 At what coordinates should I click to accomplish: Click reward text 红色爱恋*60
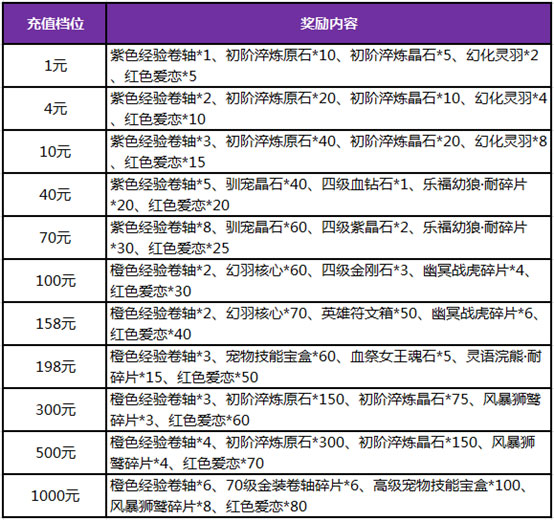coord(209,420)
